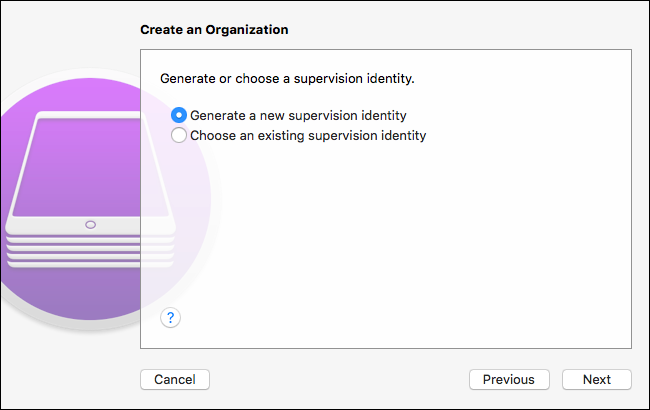This screenshot has width=650, height=410.
Task: Click the top iPad's screen in the illustration
Action: (90, 165)
